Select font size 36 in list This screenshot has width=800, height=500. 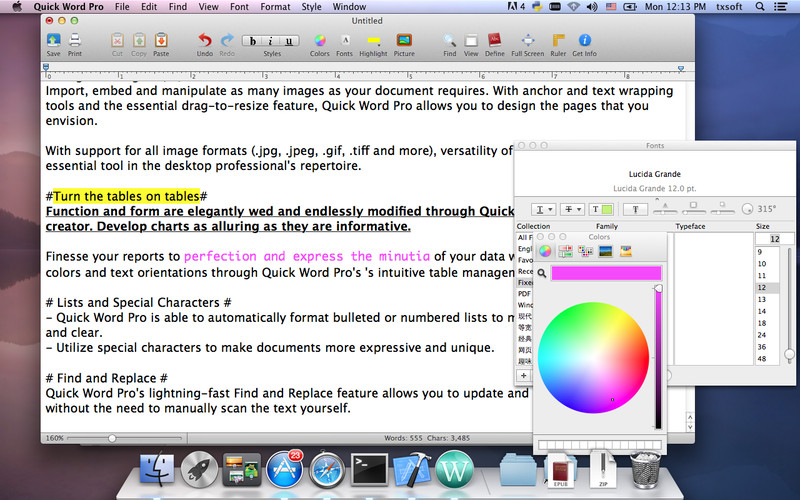767,347
